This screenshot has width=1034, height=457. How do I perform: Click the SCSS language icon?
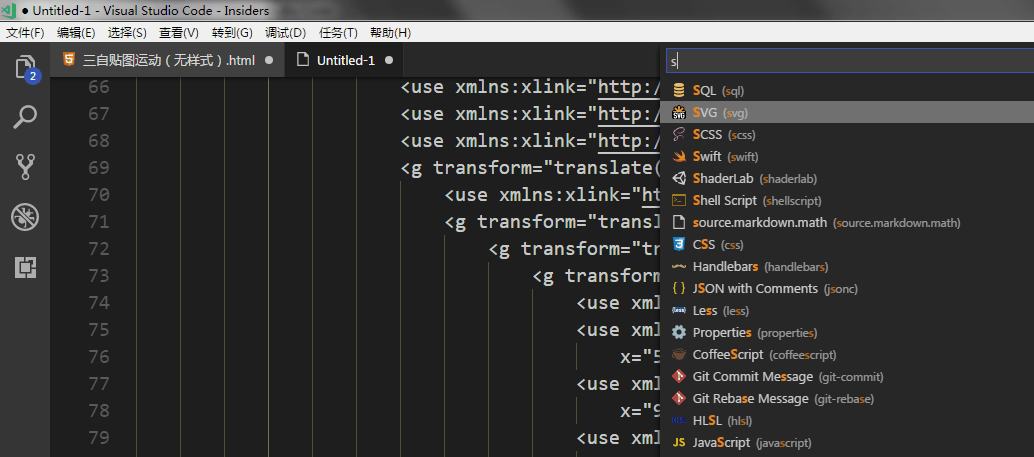tap(679, 135)
